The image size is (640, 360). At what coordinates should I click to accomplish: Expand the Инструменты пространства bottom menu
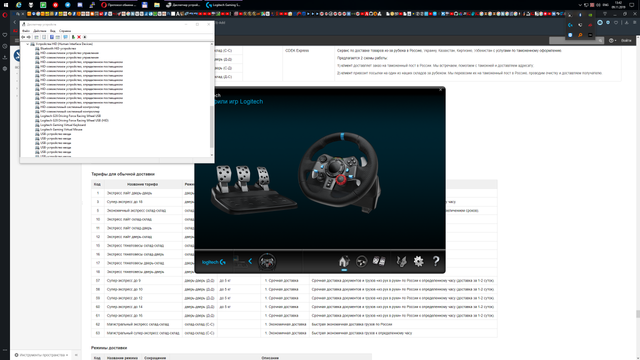click(41, 355)
